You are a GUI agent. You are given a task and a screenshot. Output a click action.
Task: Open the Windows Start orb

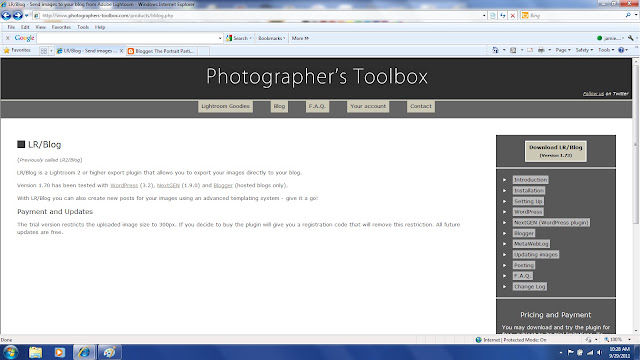pyautogui.click(x=11, y=352)
